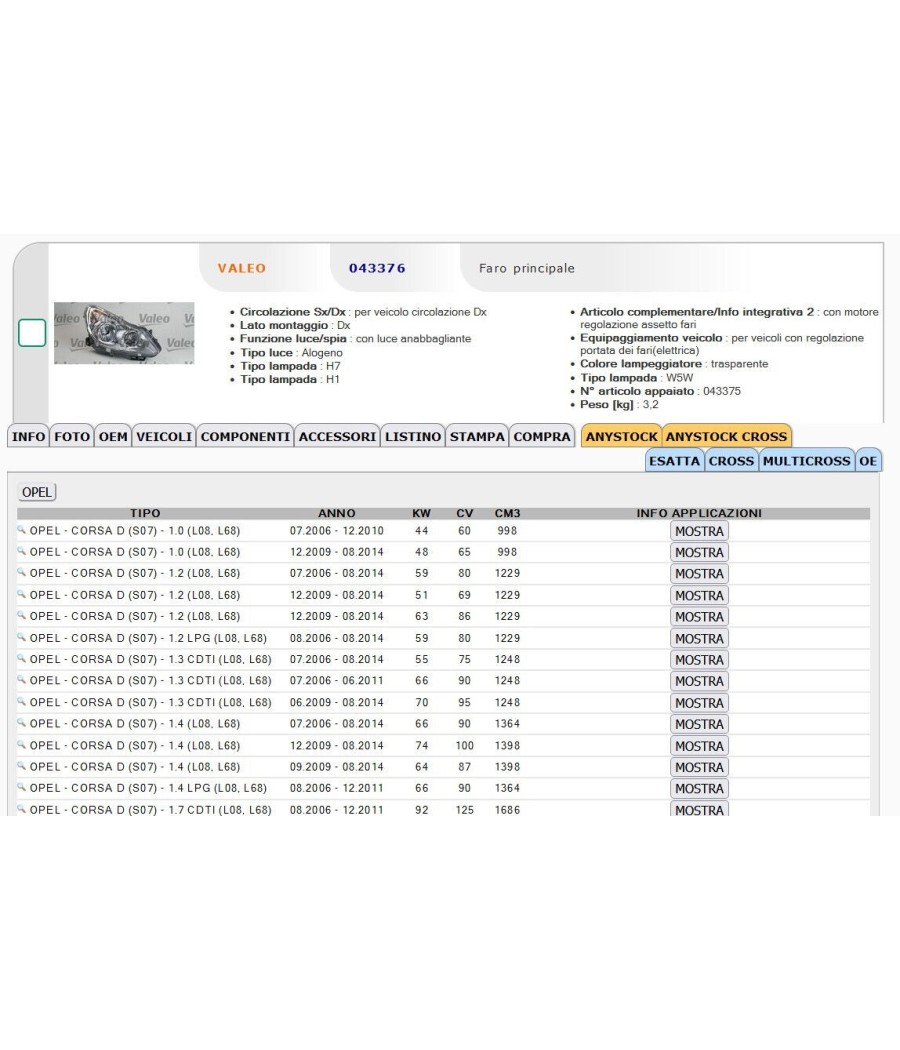Click magnifier icon for Corsa 1.0 48 kW row
This screenshot has width=900, height=1050.
(x=21, y=551)
